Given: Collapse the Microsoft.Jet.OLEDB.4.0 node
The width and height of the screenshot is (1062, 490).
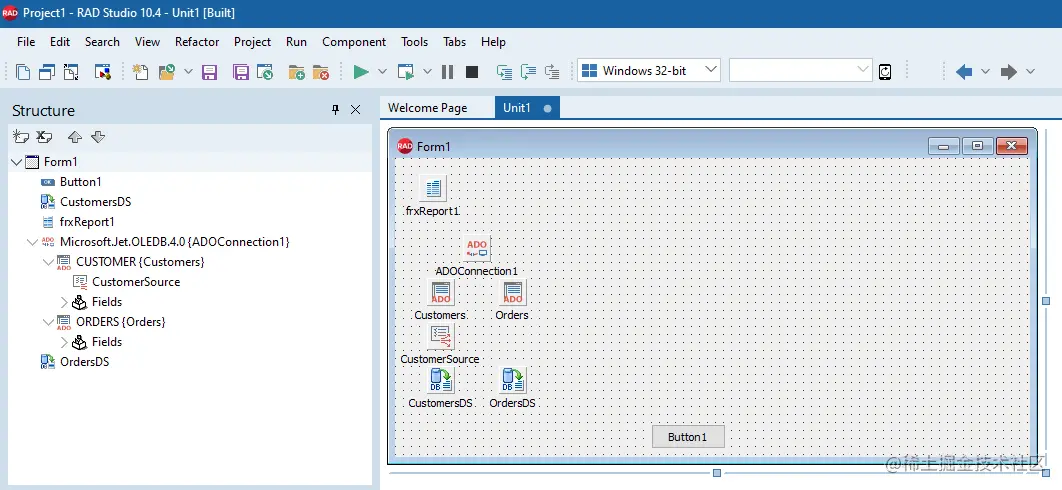Looking at the screenshot, I should [x=33, y=242].
